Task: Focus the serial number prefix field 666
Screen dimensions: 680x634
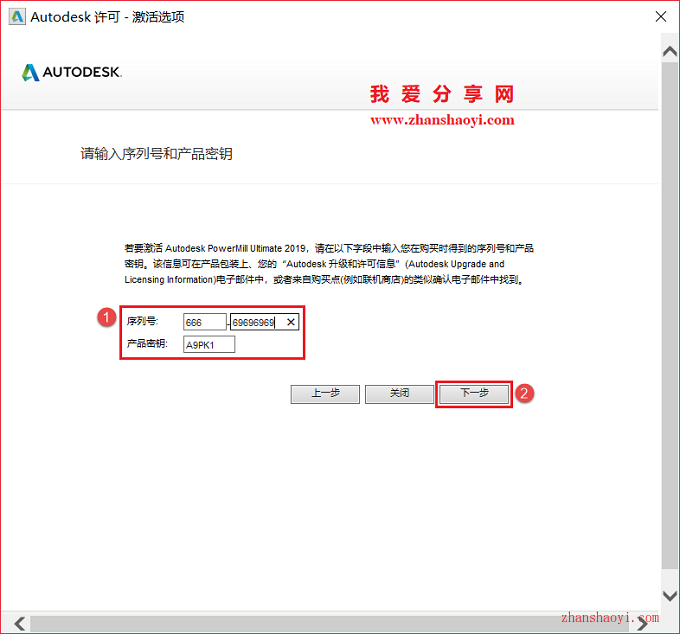Action: [x=204, y=322]
